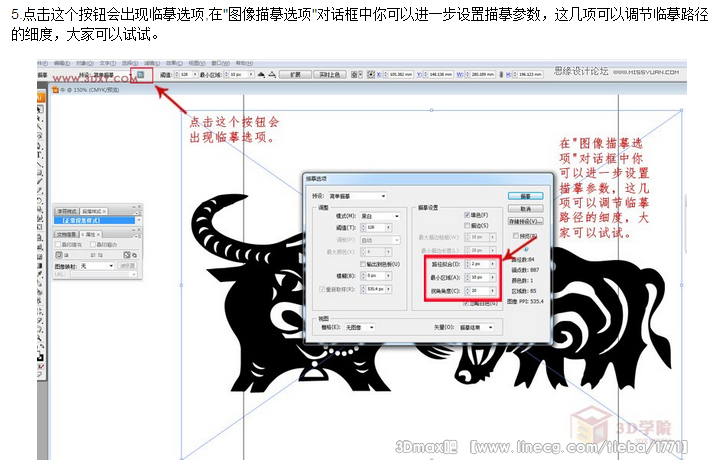
Task: Click the threshold 128 field in control bar
Action: (x=187, y=75)
